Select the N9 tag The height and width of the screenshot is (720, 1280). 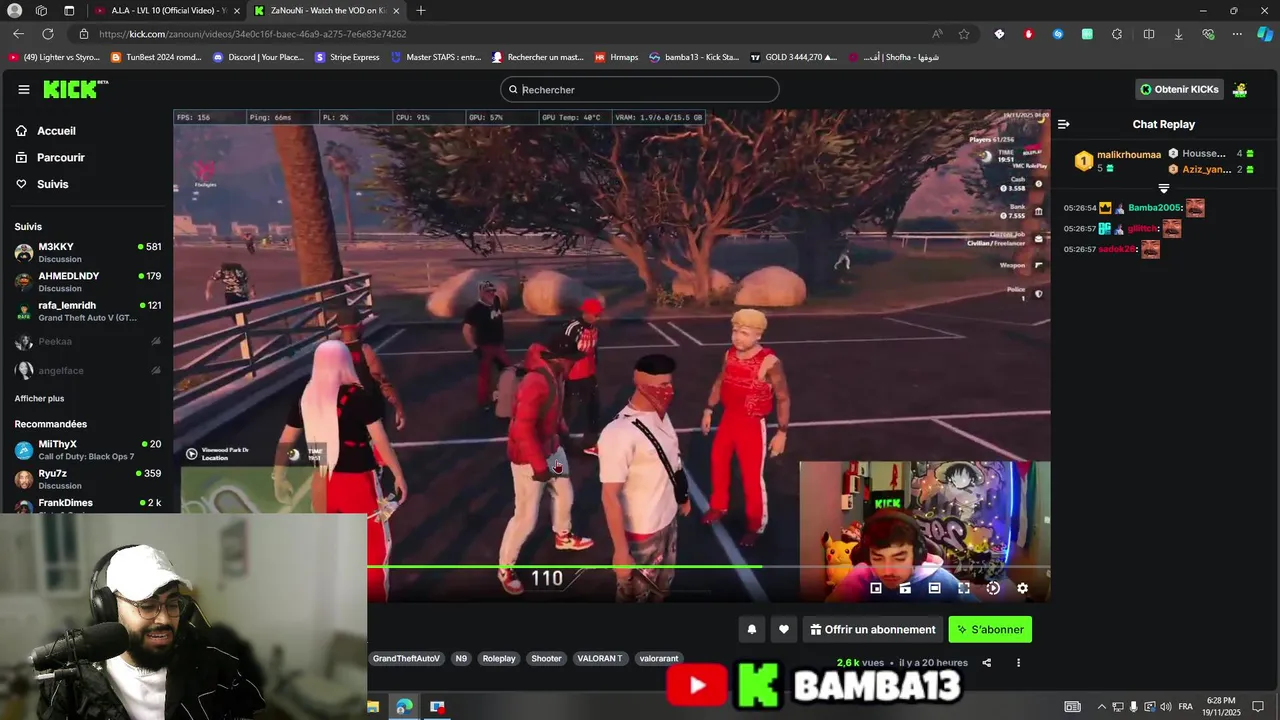[461, 658]
